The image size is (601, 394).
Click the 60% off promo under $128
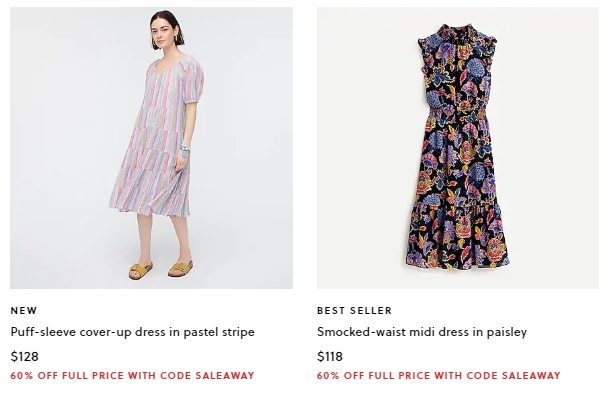[132, 376]
